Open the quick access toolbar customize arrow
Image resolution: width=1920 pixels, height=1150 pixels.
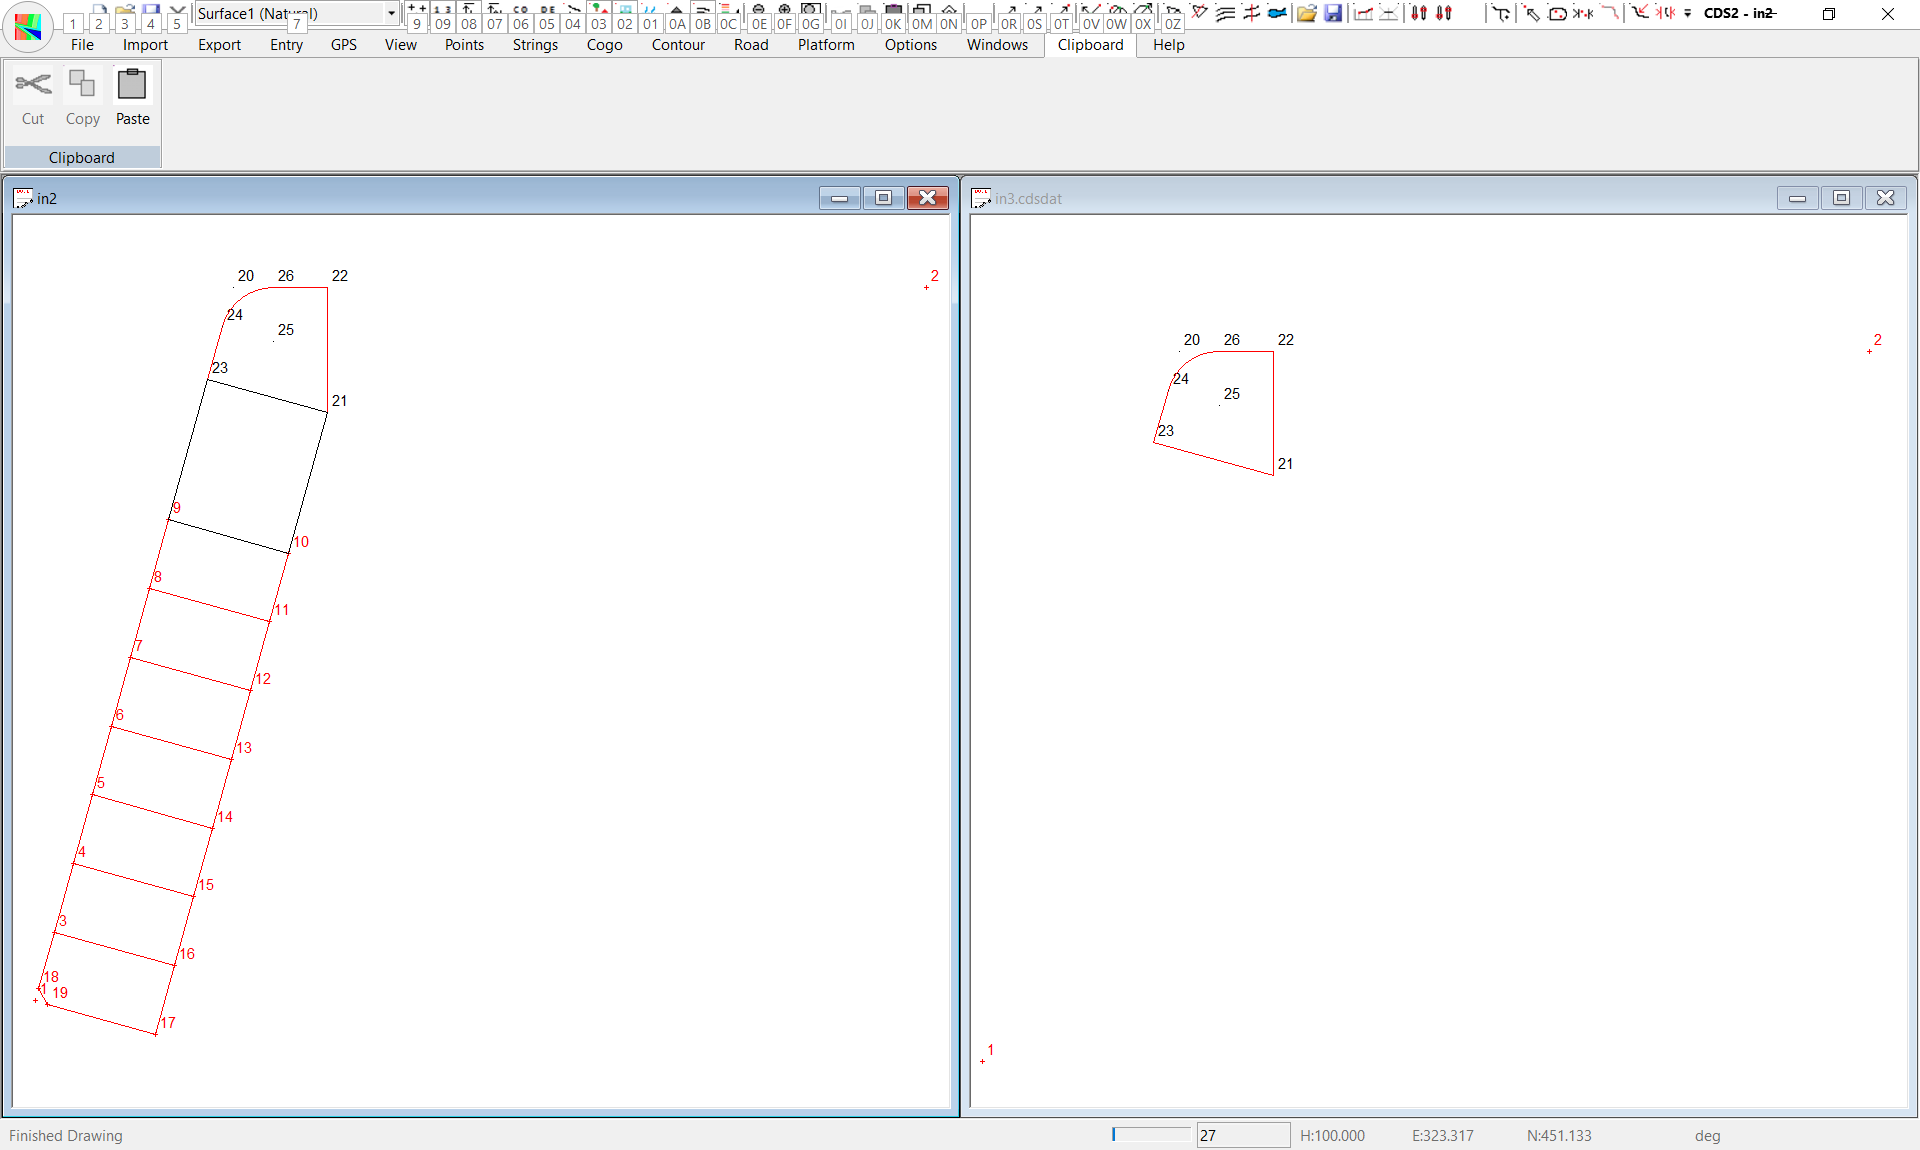click(x=1688, y=13)
